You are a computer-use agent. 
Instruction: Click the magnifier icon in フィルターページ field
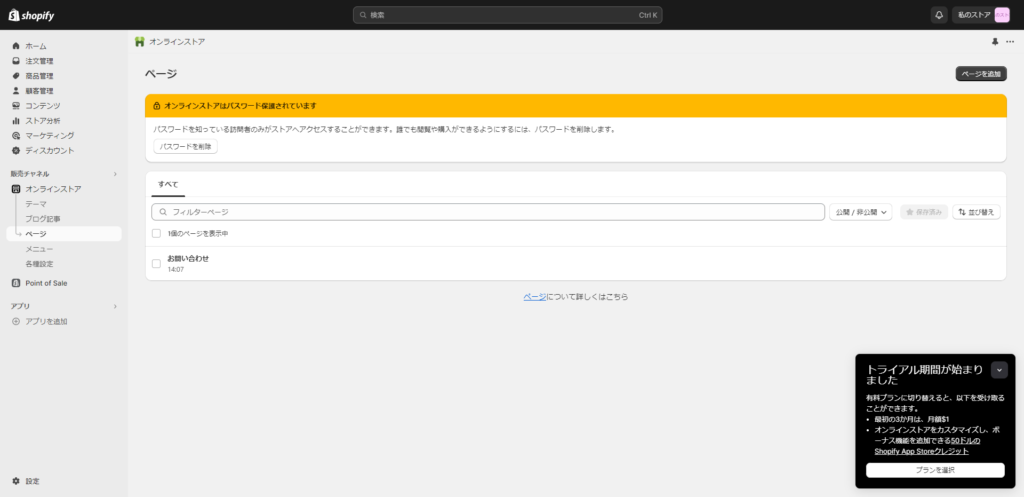tap(163, 212)
